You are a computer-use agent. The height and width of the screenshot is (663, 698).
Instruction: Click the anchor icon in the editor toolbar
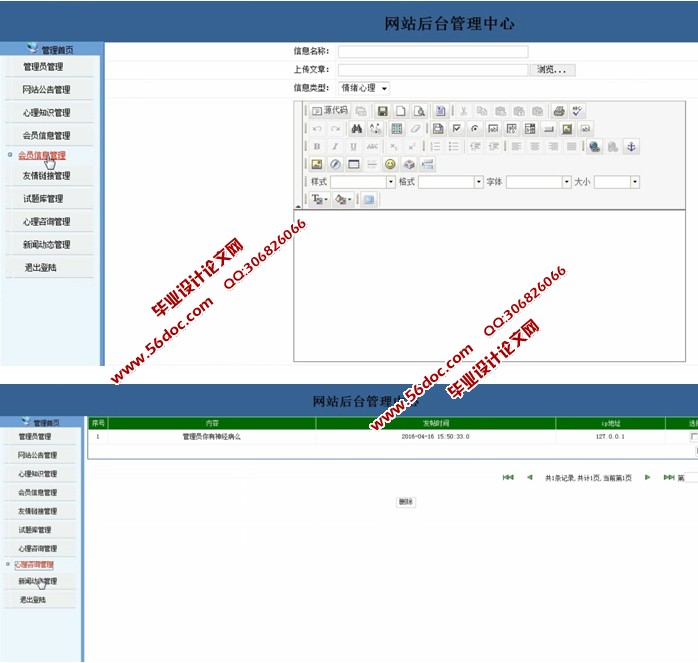[631, 146]
